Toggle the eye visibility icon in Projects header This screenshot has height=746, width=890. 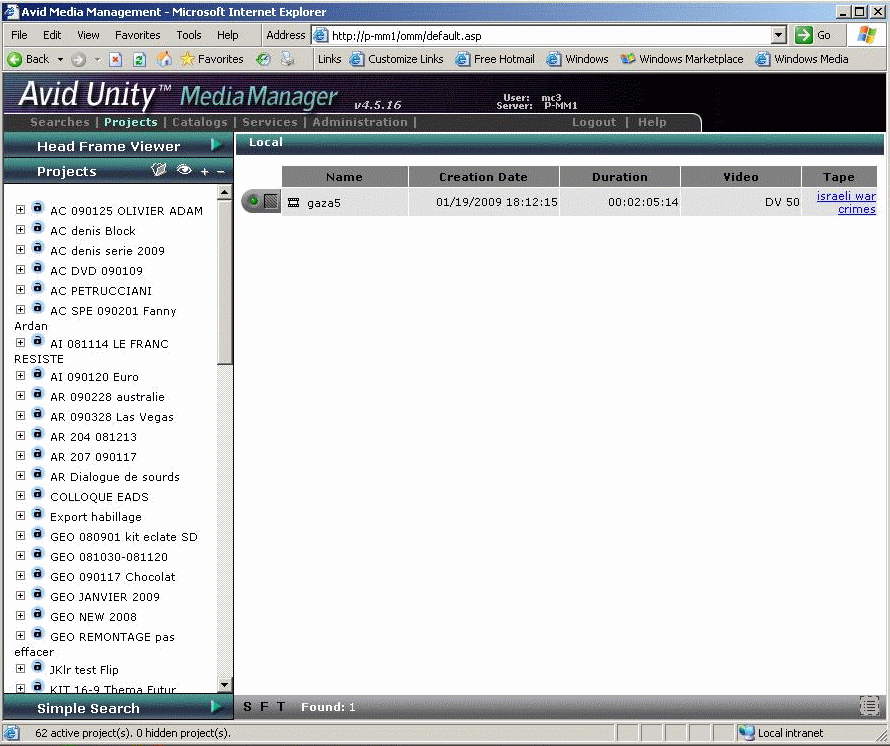(x=184, y=170)
